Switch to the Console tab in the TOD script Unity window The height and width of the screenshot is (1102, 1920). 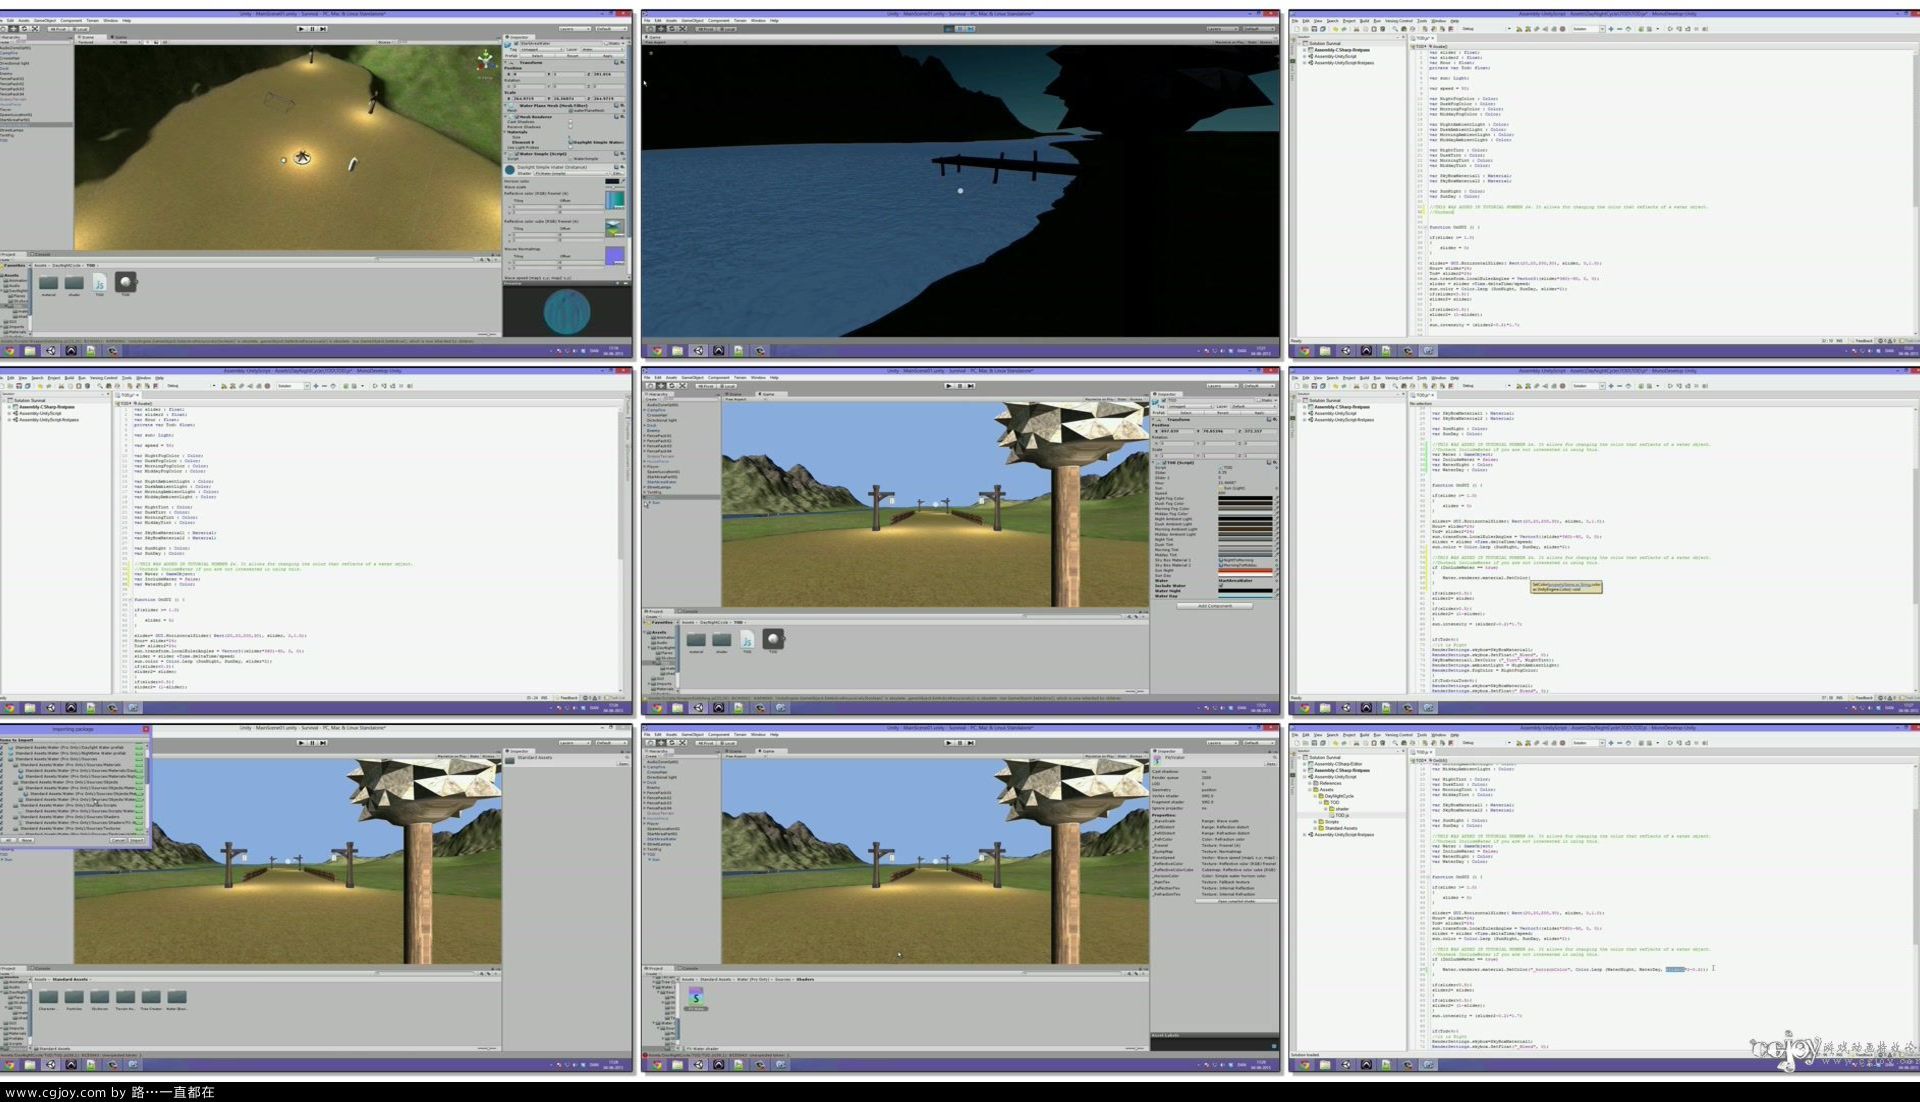688,611
